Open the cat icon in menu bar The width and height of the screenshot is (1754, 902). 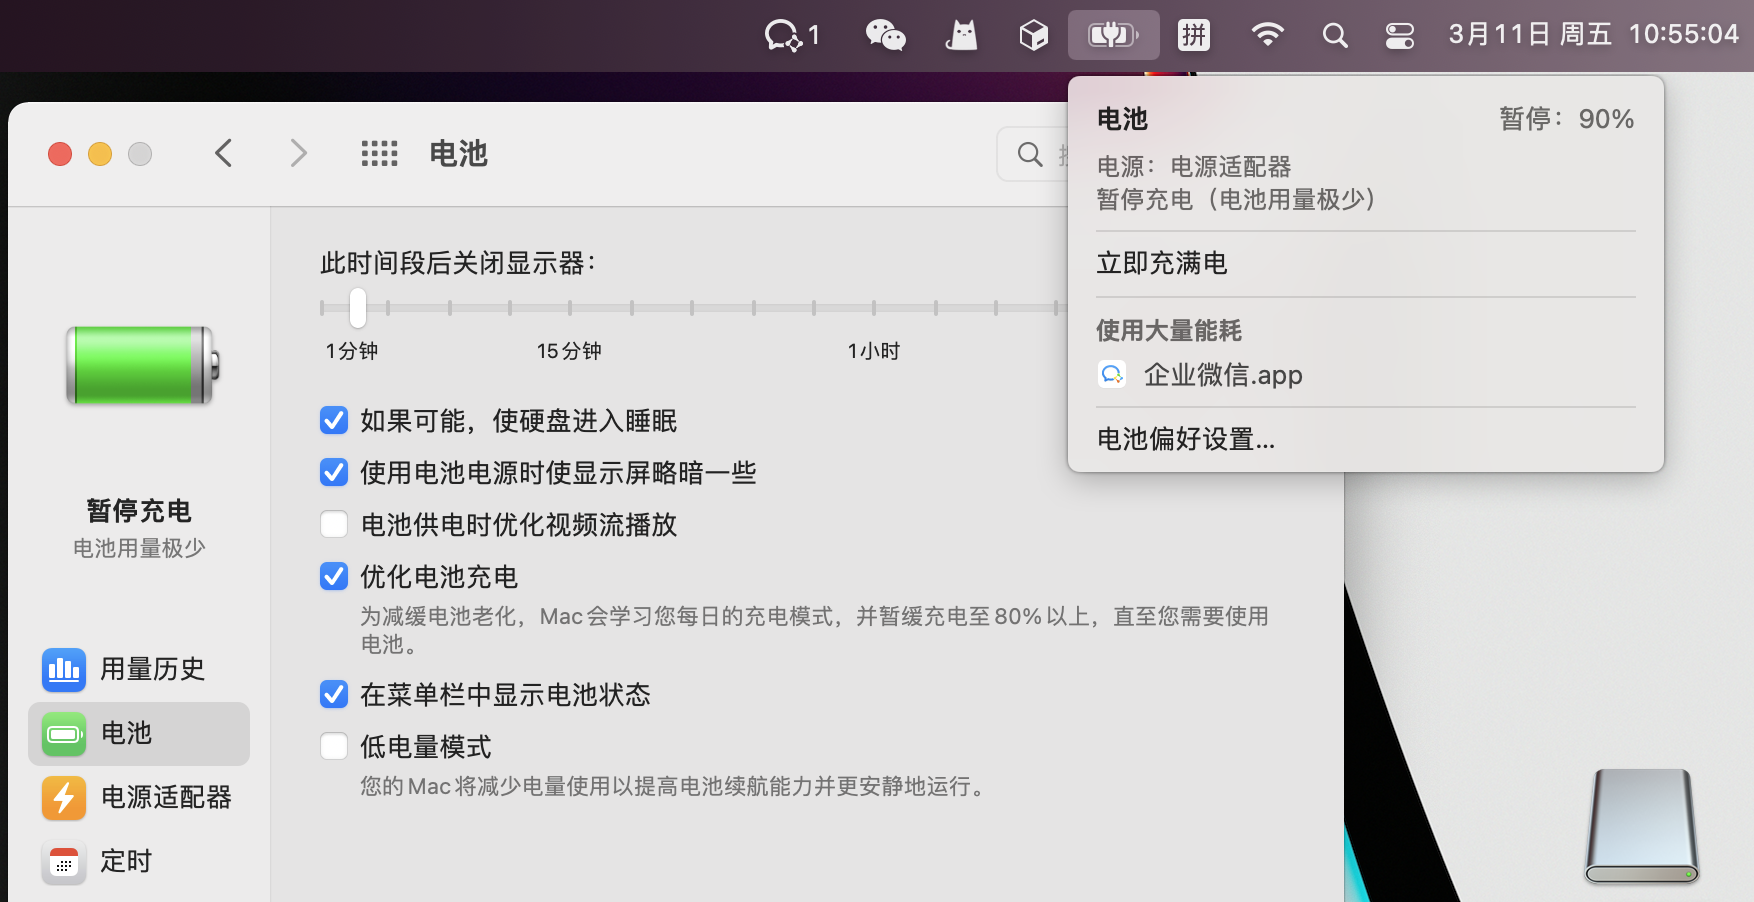point(961,35)
